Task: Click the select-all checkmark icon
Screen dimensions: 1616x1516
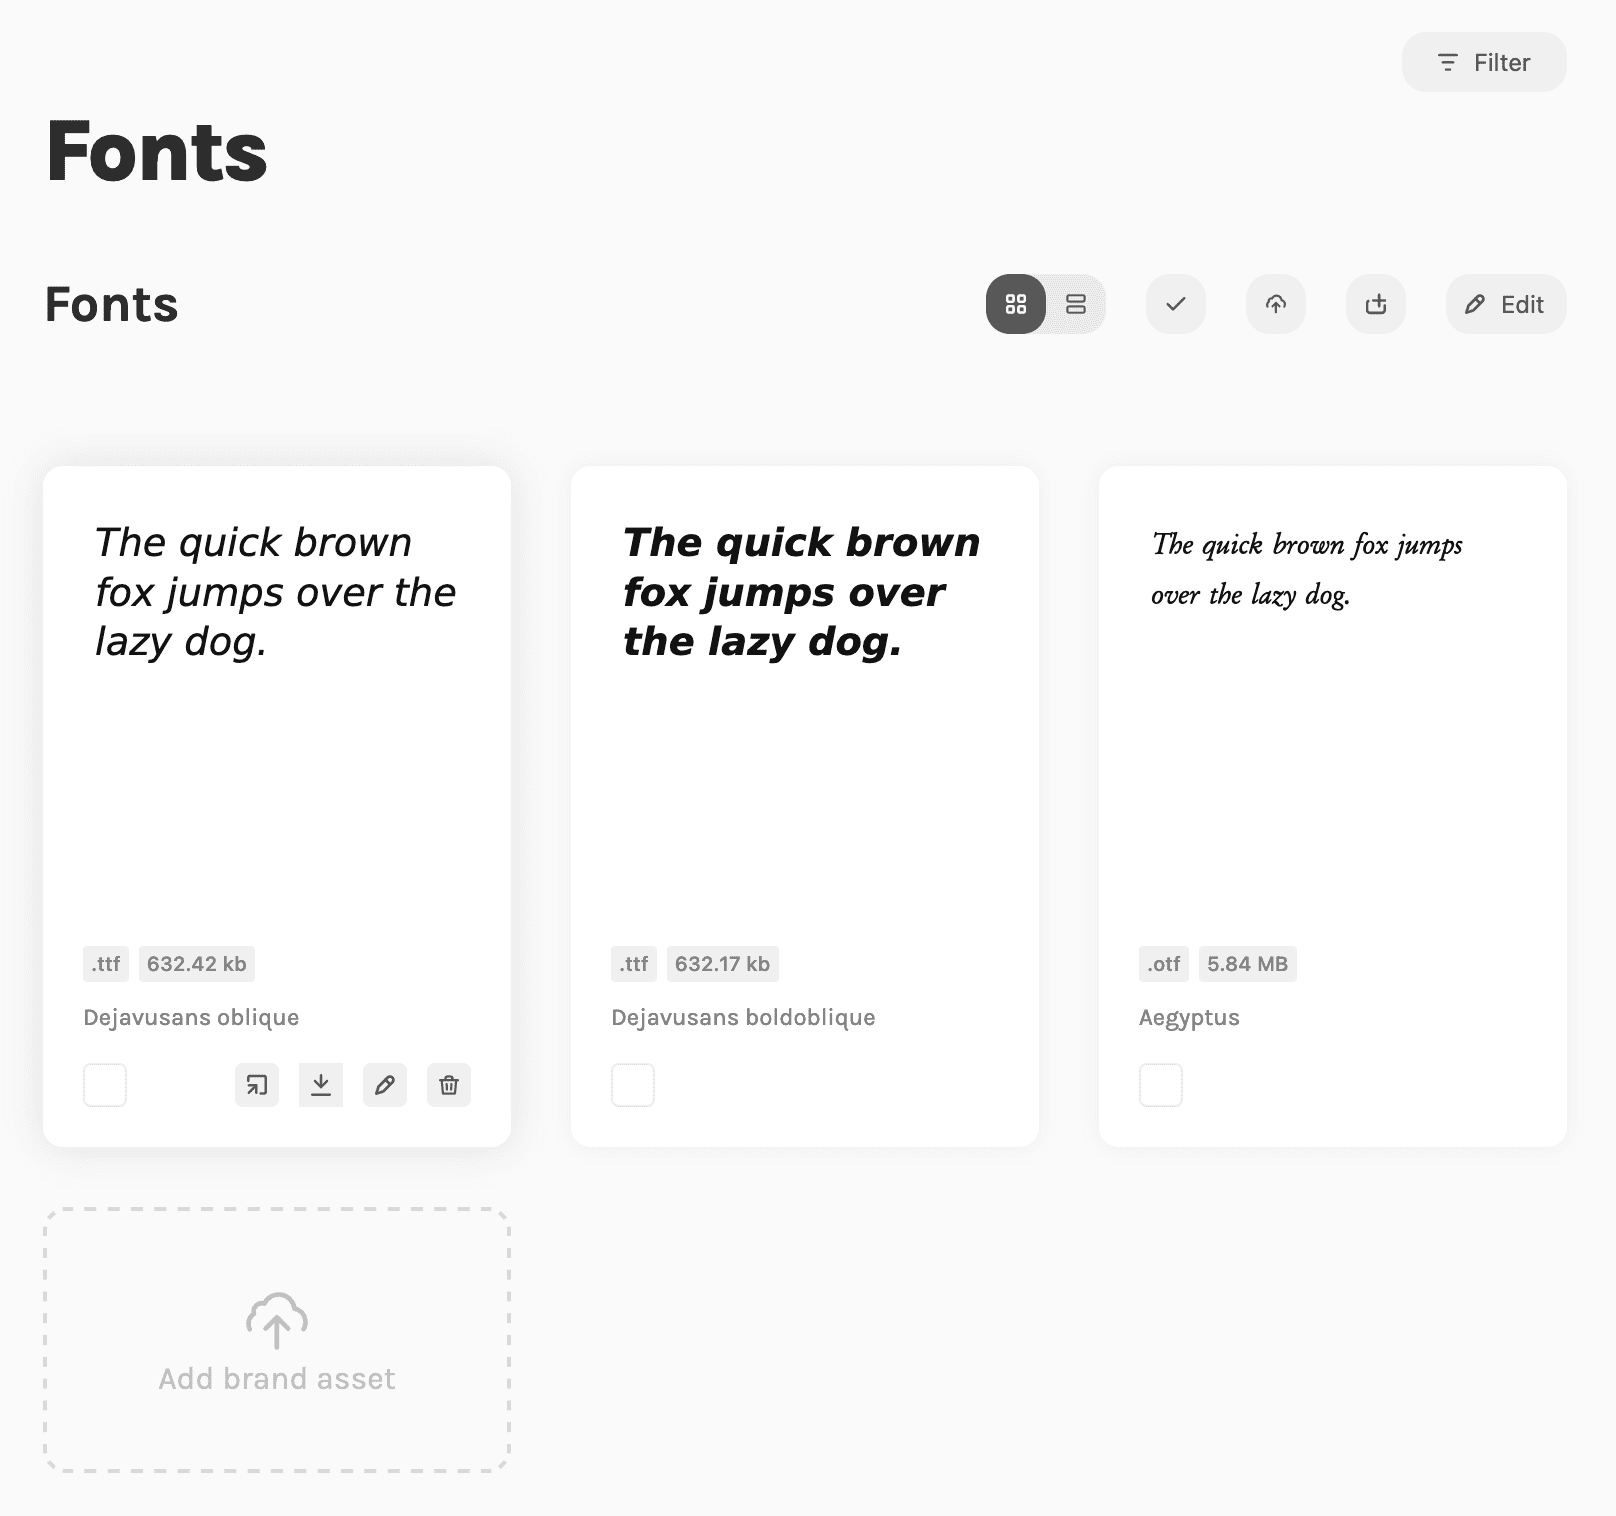Action: coord(1176,304)
